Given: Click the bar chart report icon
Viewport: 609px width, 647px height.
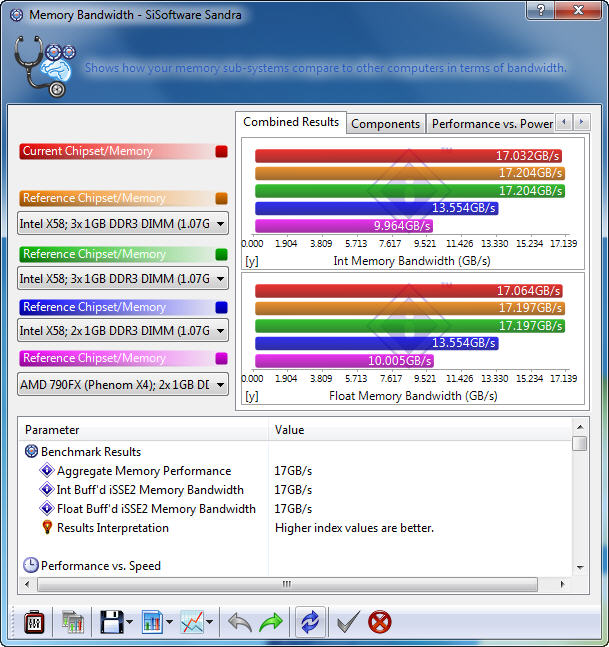Looking at the screenshot, I should [152, 622].
